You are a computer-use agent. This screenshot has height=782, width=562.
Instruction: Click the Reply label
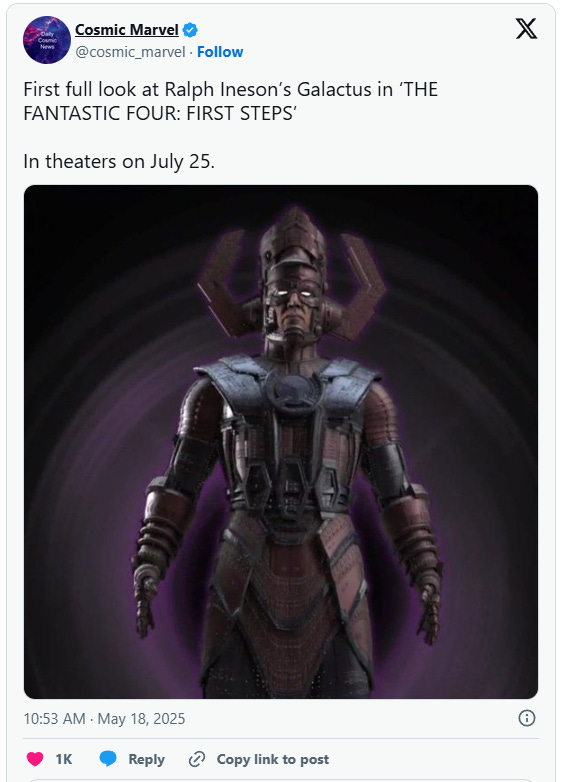147,759
